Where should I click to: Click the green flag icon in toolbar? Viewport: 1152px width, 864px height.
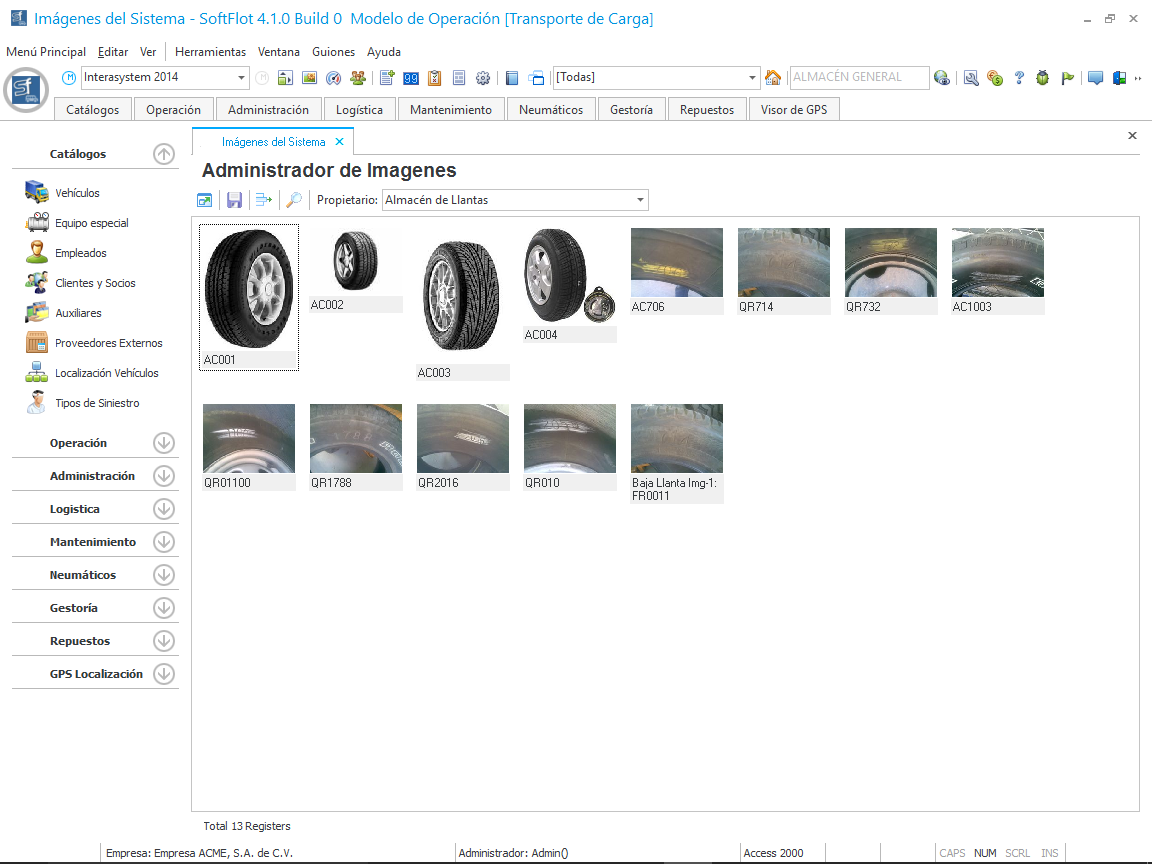1067,78
